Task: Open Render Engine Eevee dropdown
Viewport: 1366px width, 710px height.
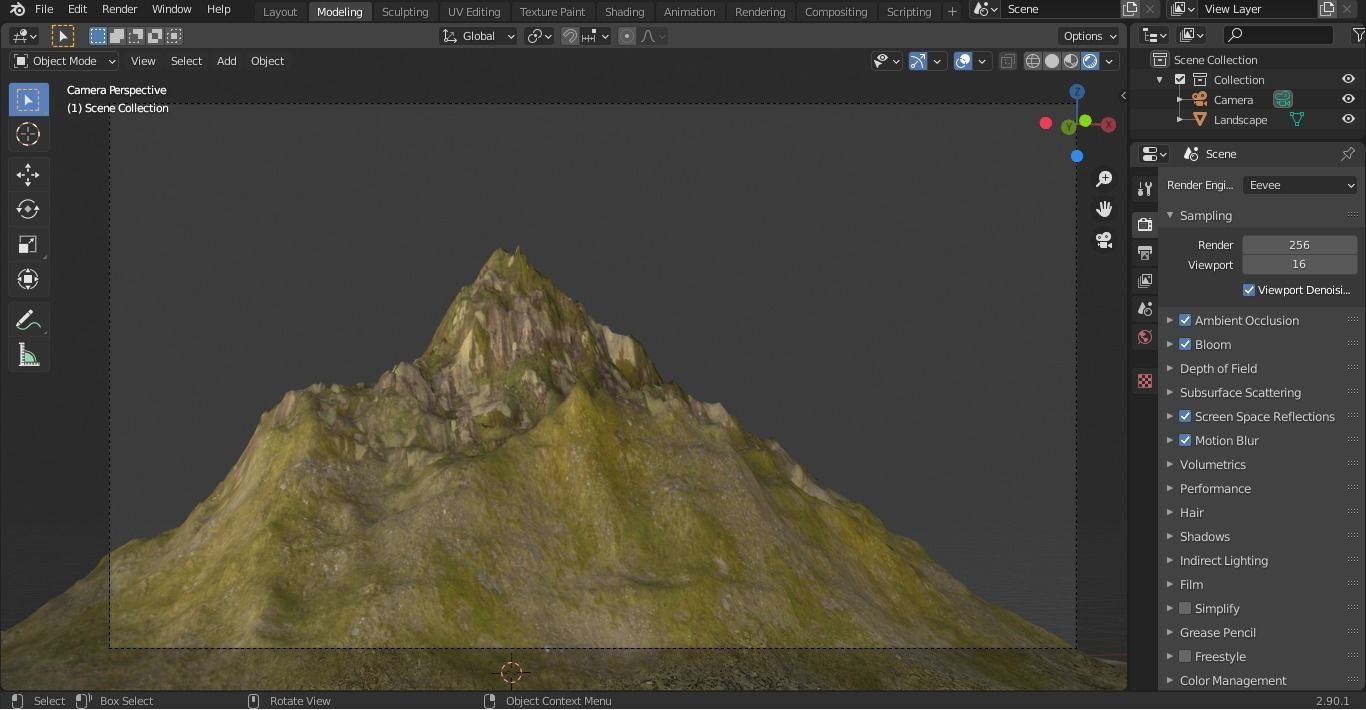Action: coord(1300,185)
